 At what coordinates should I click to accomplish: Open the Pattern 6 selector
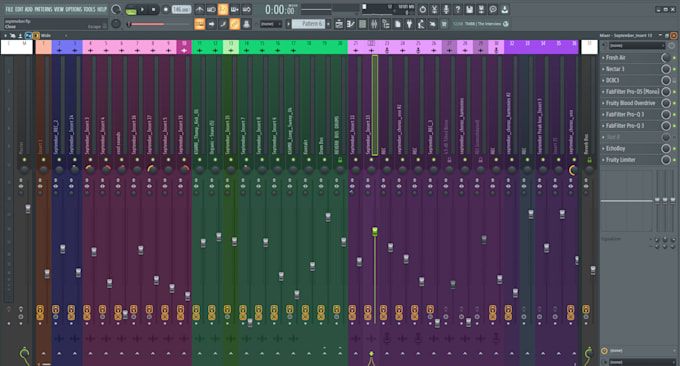308,24
